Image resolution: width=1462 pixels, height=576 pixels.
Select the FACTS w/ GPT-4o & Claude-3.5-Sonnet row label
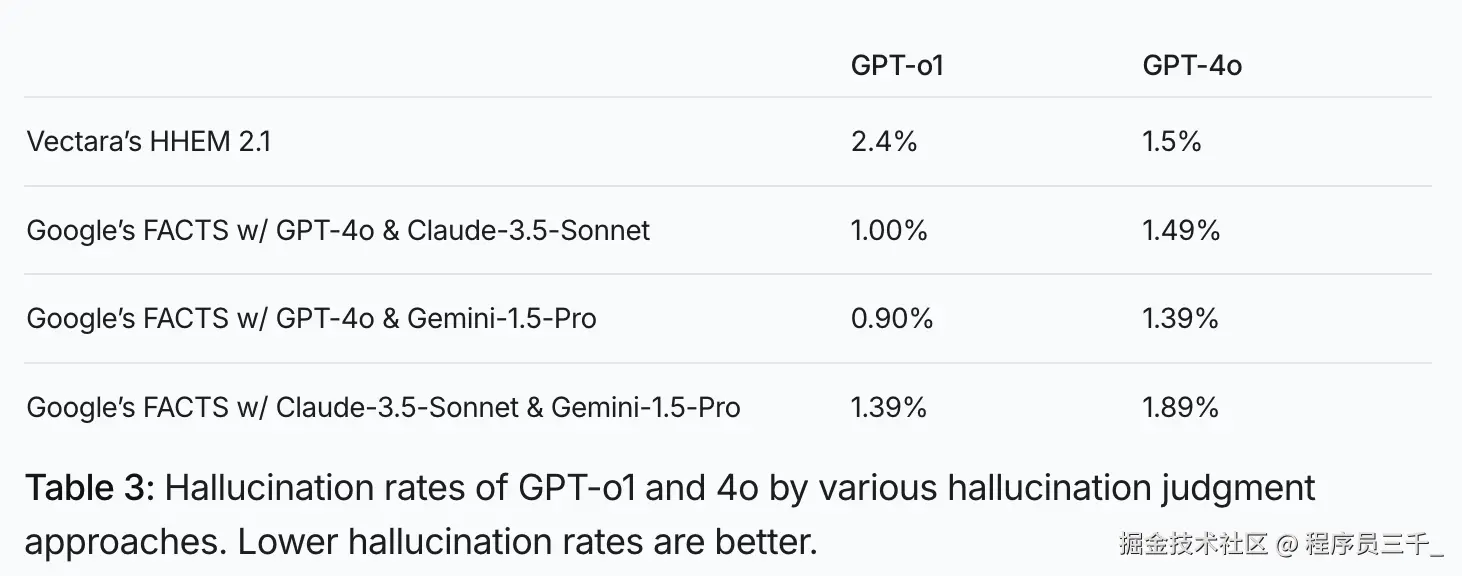tap(338, 231)
